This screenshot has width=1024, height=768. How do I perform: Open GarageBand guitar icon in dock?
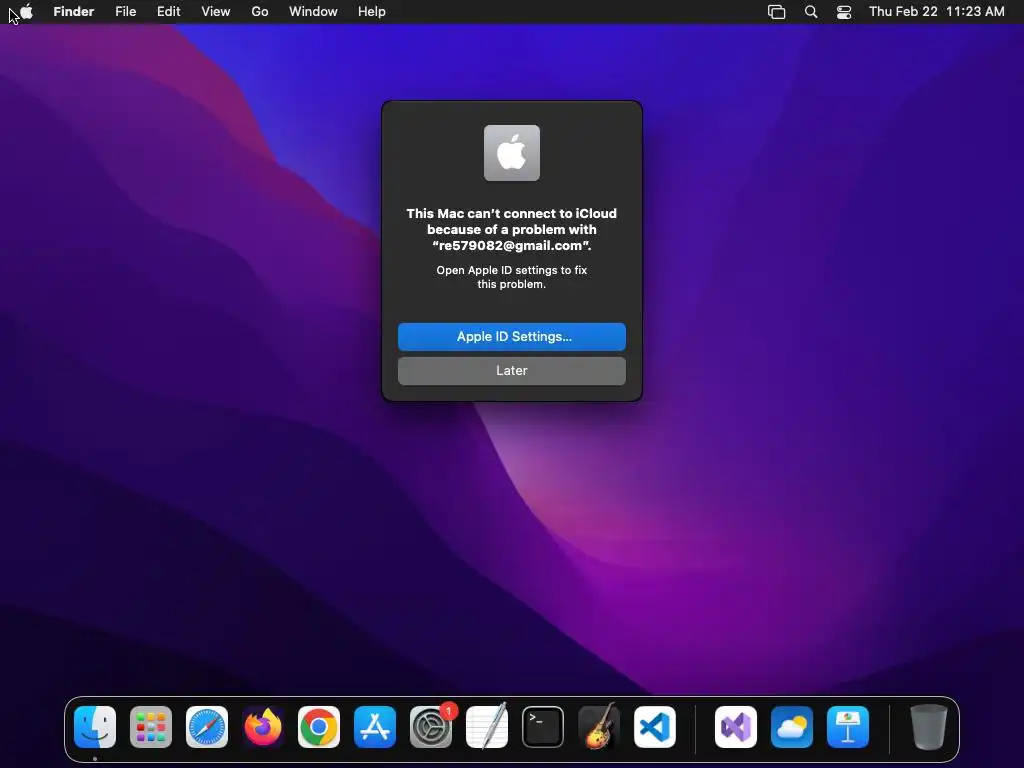tap(599, 727)
